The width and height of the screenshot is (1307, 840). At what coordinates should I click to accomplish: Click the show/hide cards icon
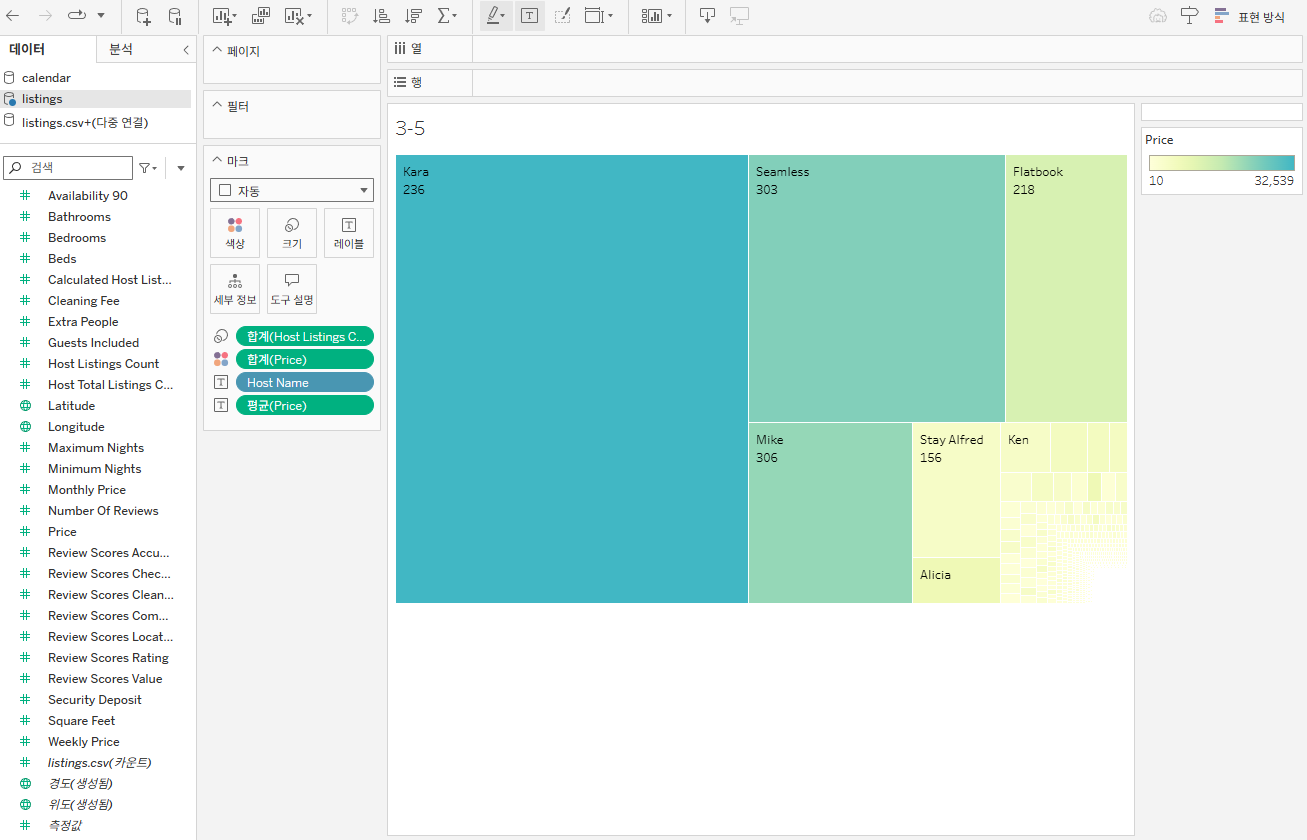(652, 16)
